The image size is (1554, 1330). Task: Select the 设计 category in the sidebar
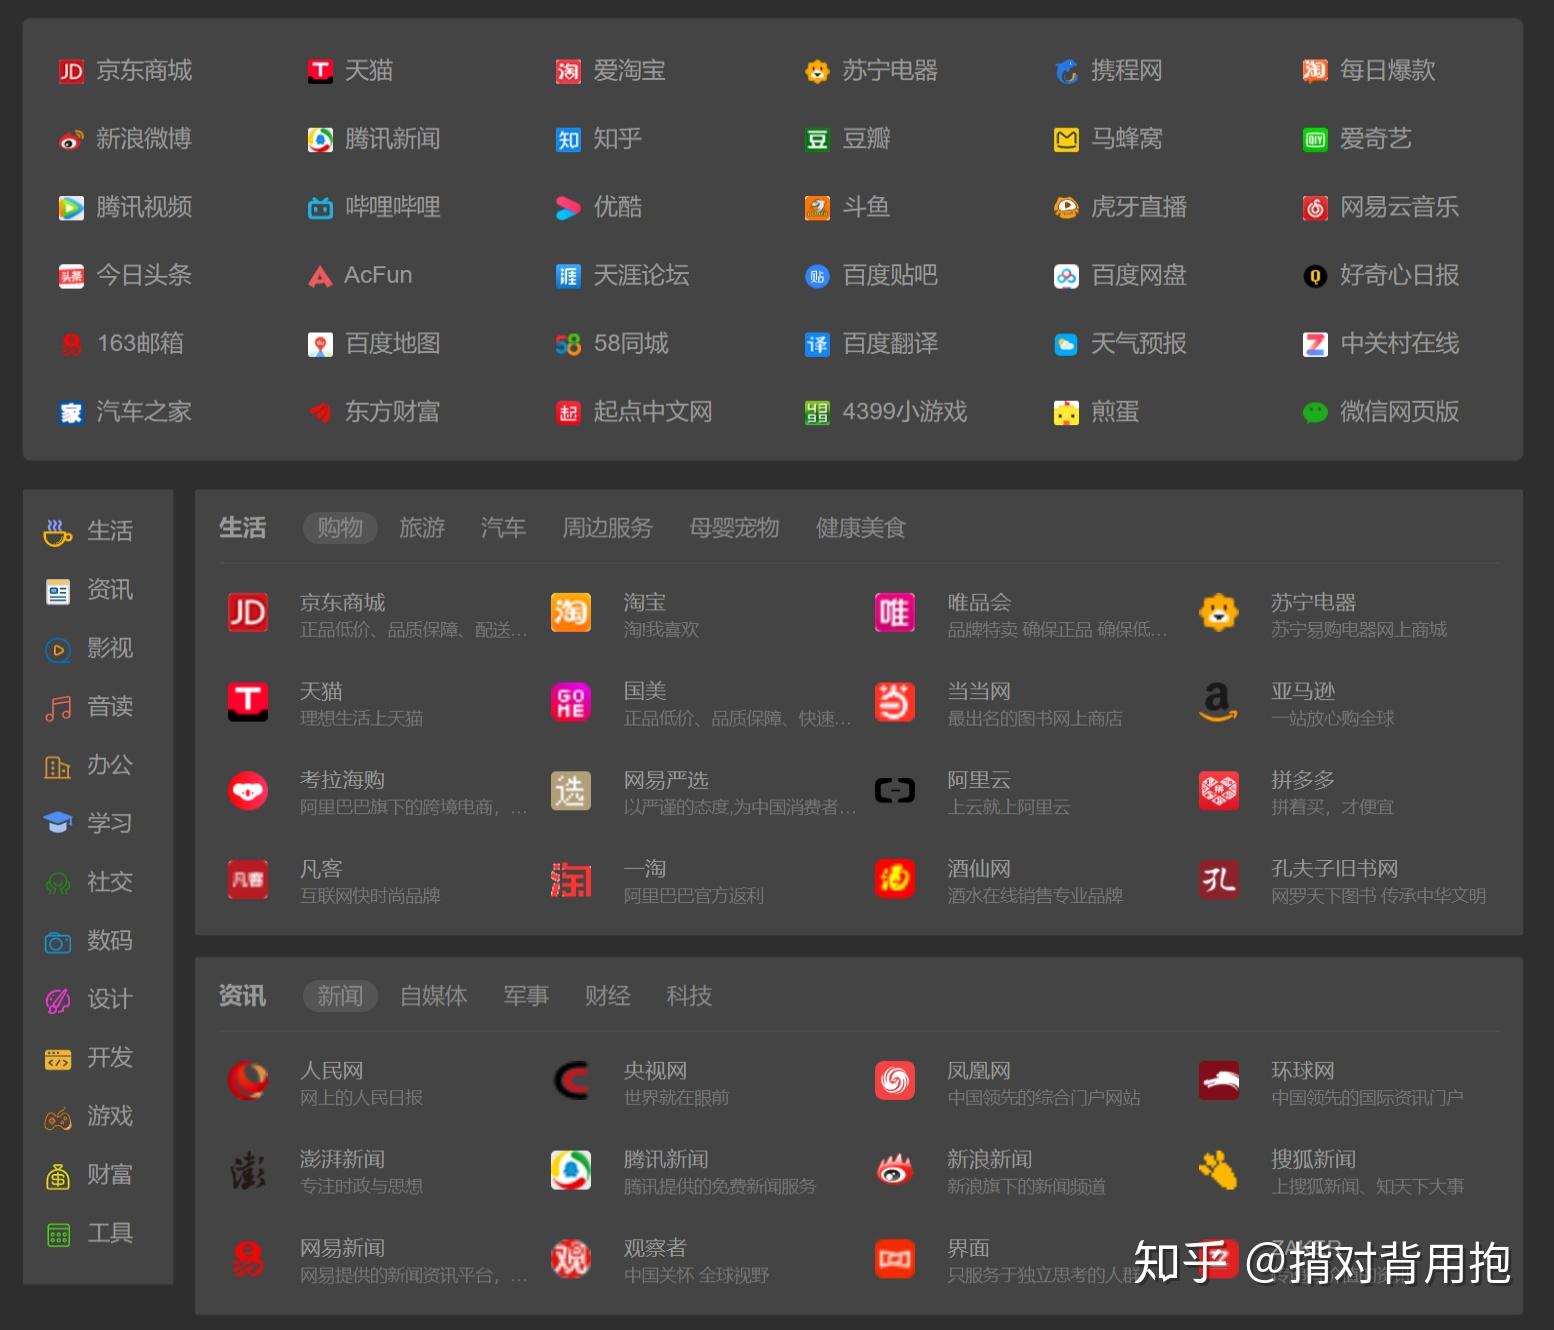click(97, 999)
